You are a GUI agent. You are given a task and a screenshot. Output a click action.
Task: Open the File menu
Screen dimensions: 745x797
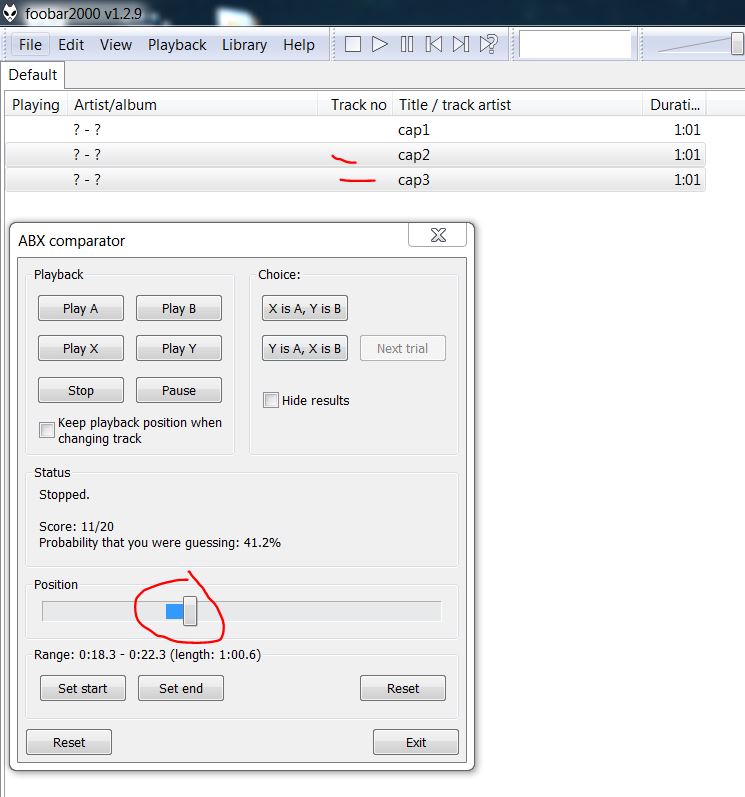[x=30, y=45]
